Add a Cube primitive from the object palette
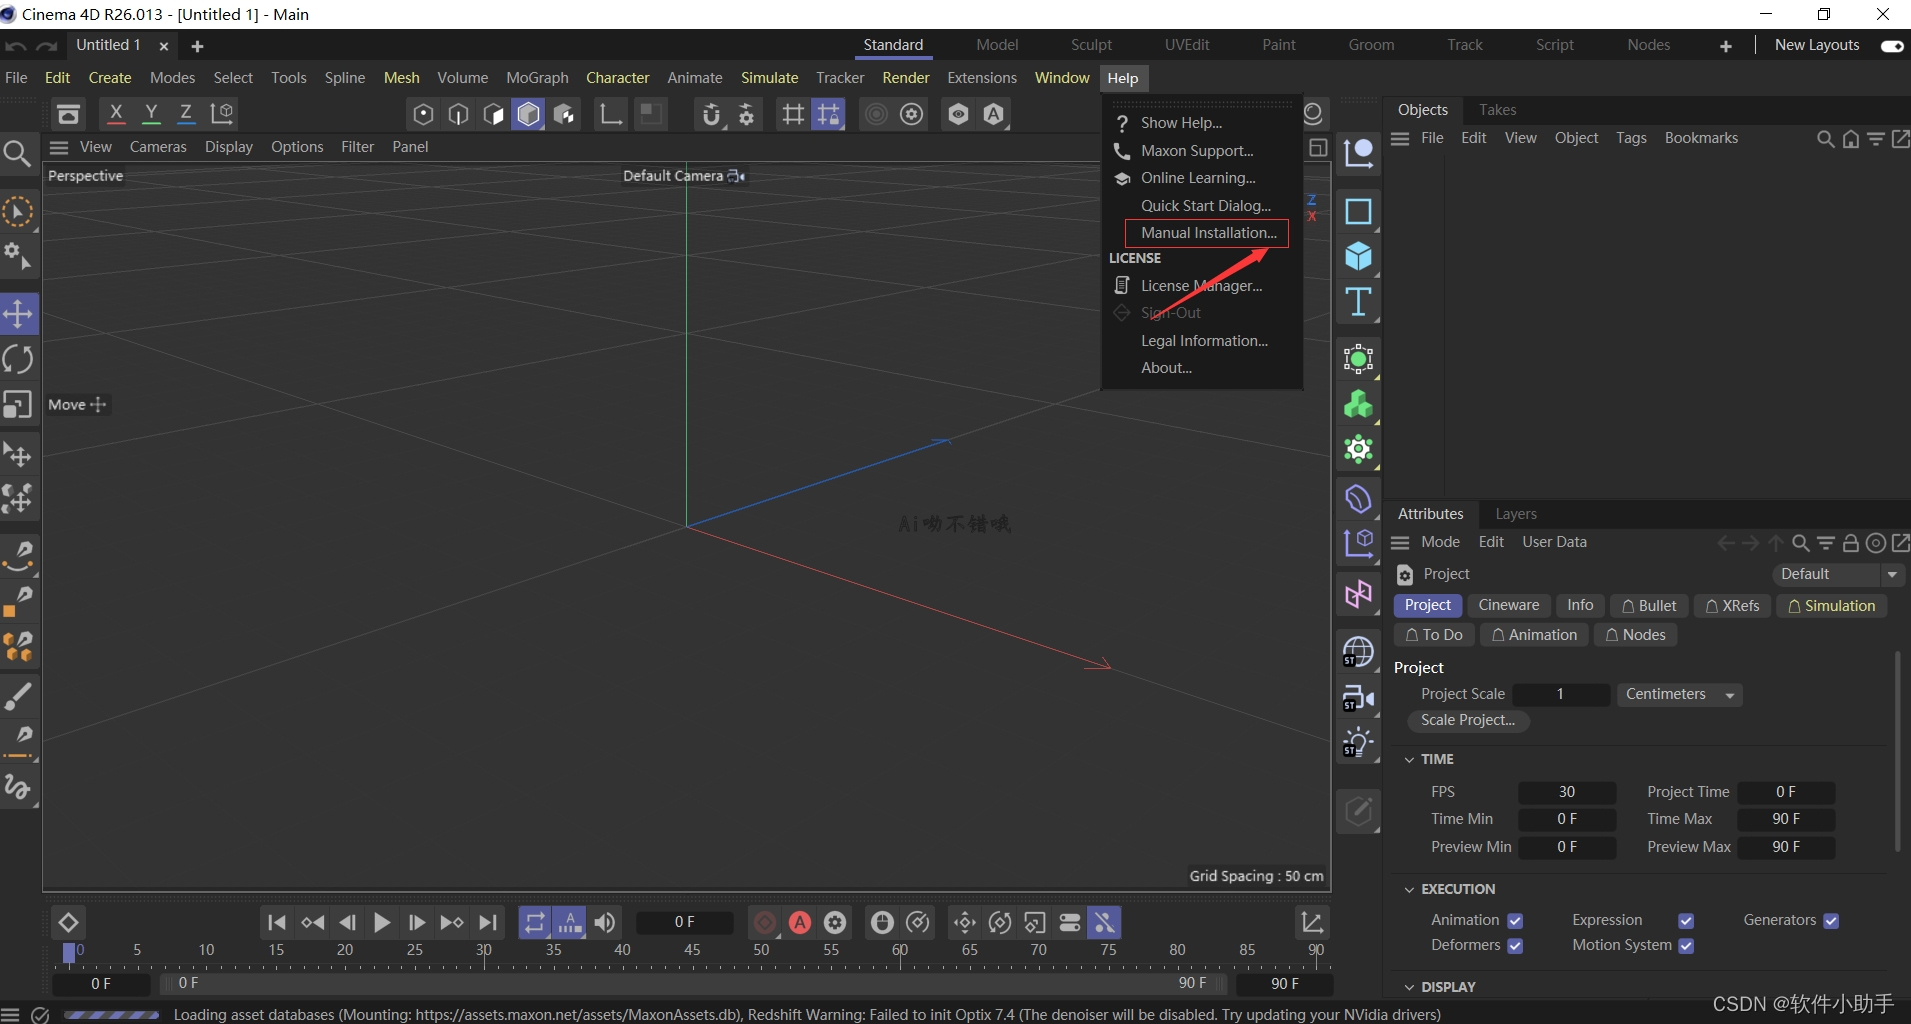The width and height of the screenshot is (1911, 1024). (1360, 256)
